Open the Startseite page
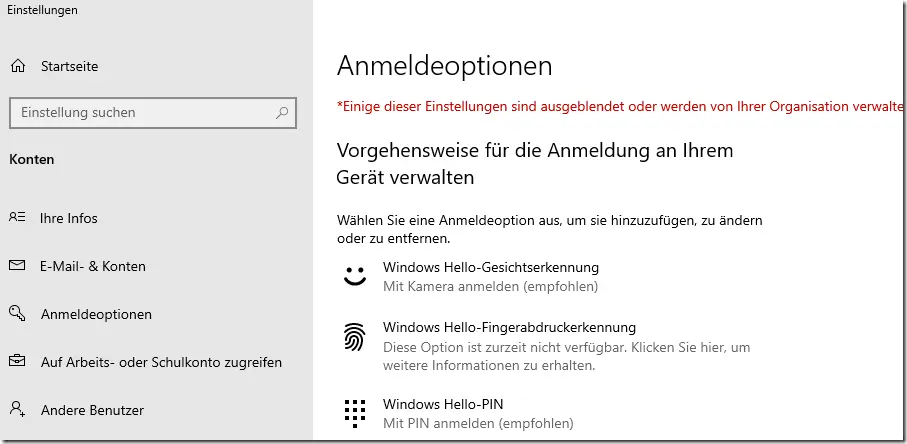Image resolution: width=907 pixels, height=444 pixels. pos(69,66)
